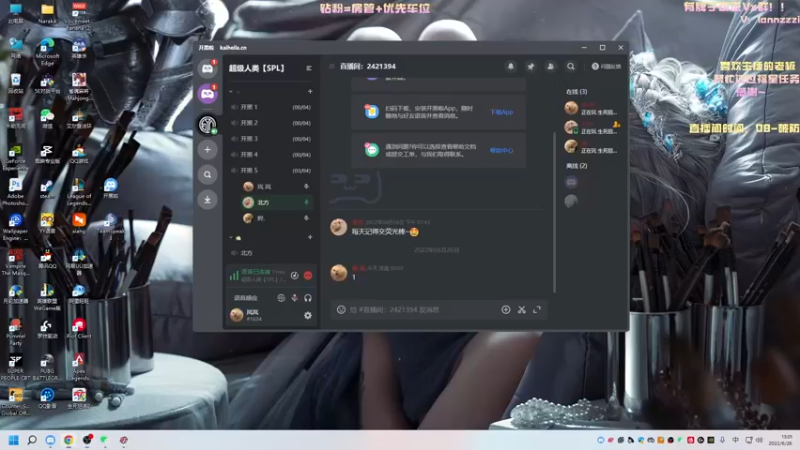800x450 pixels.
Task: Show pinned messages with pin icon
Action: pos(531,66)
